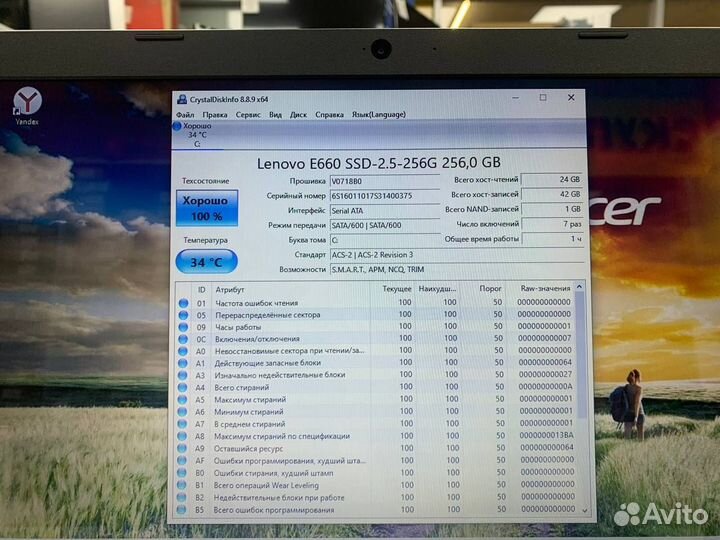Open the Вид menu
Image resolution: width=720 pixels, height=540 pixels.
coord(276,114)
